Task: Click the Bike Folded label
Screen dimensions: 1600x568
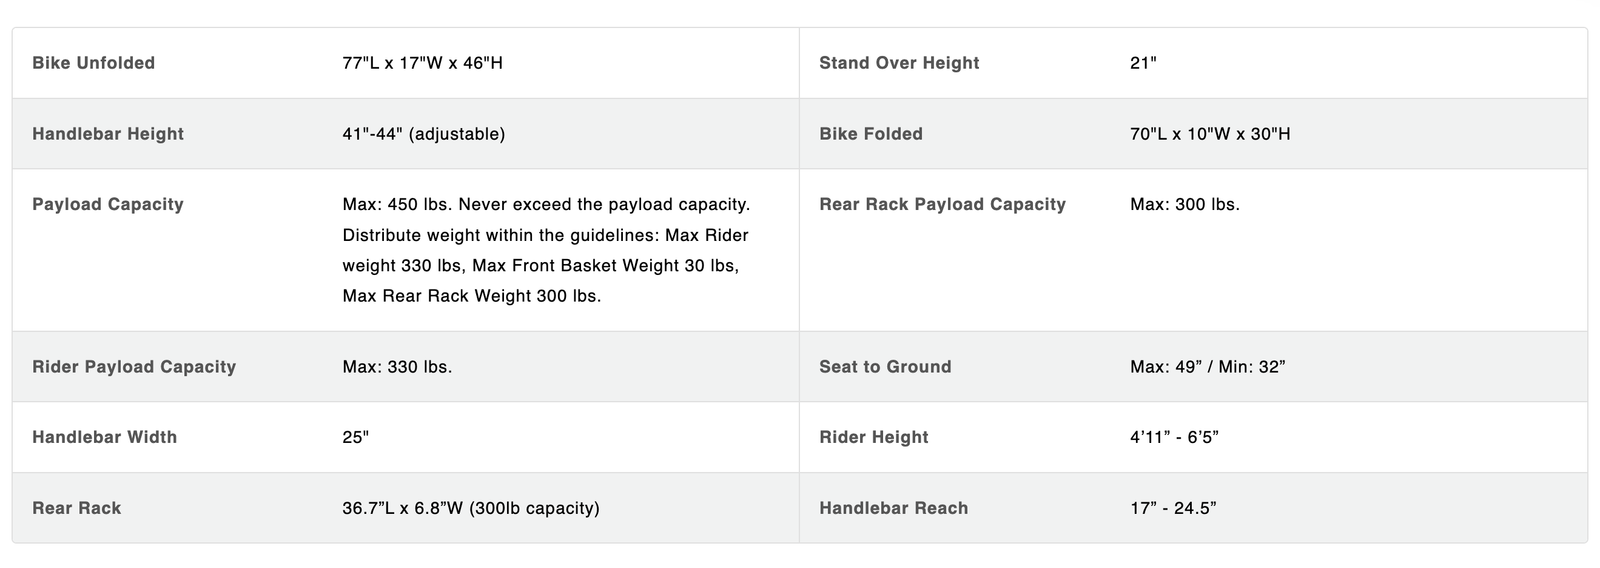Action: 871,134
